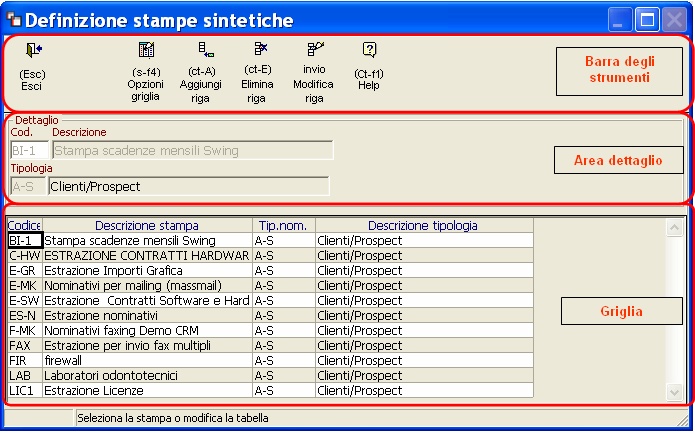Select the LIC1 code cell
The height and width of the screenshot is (433, 695).
coord(25,391)
